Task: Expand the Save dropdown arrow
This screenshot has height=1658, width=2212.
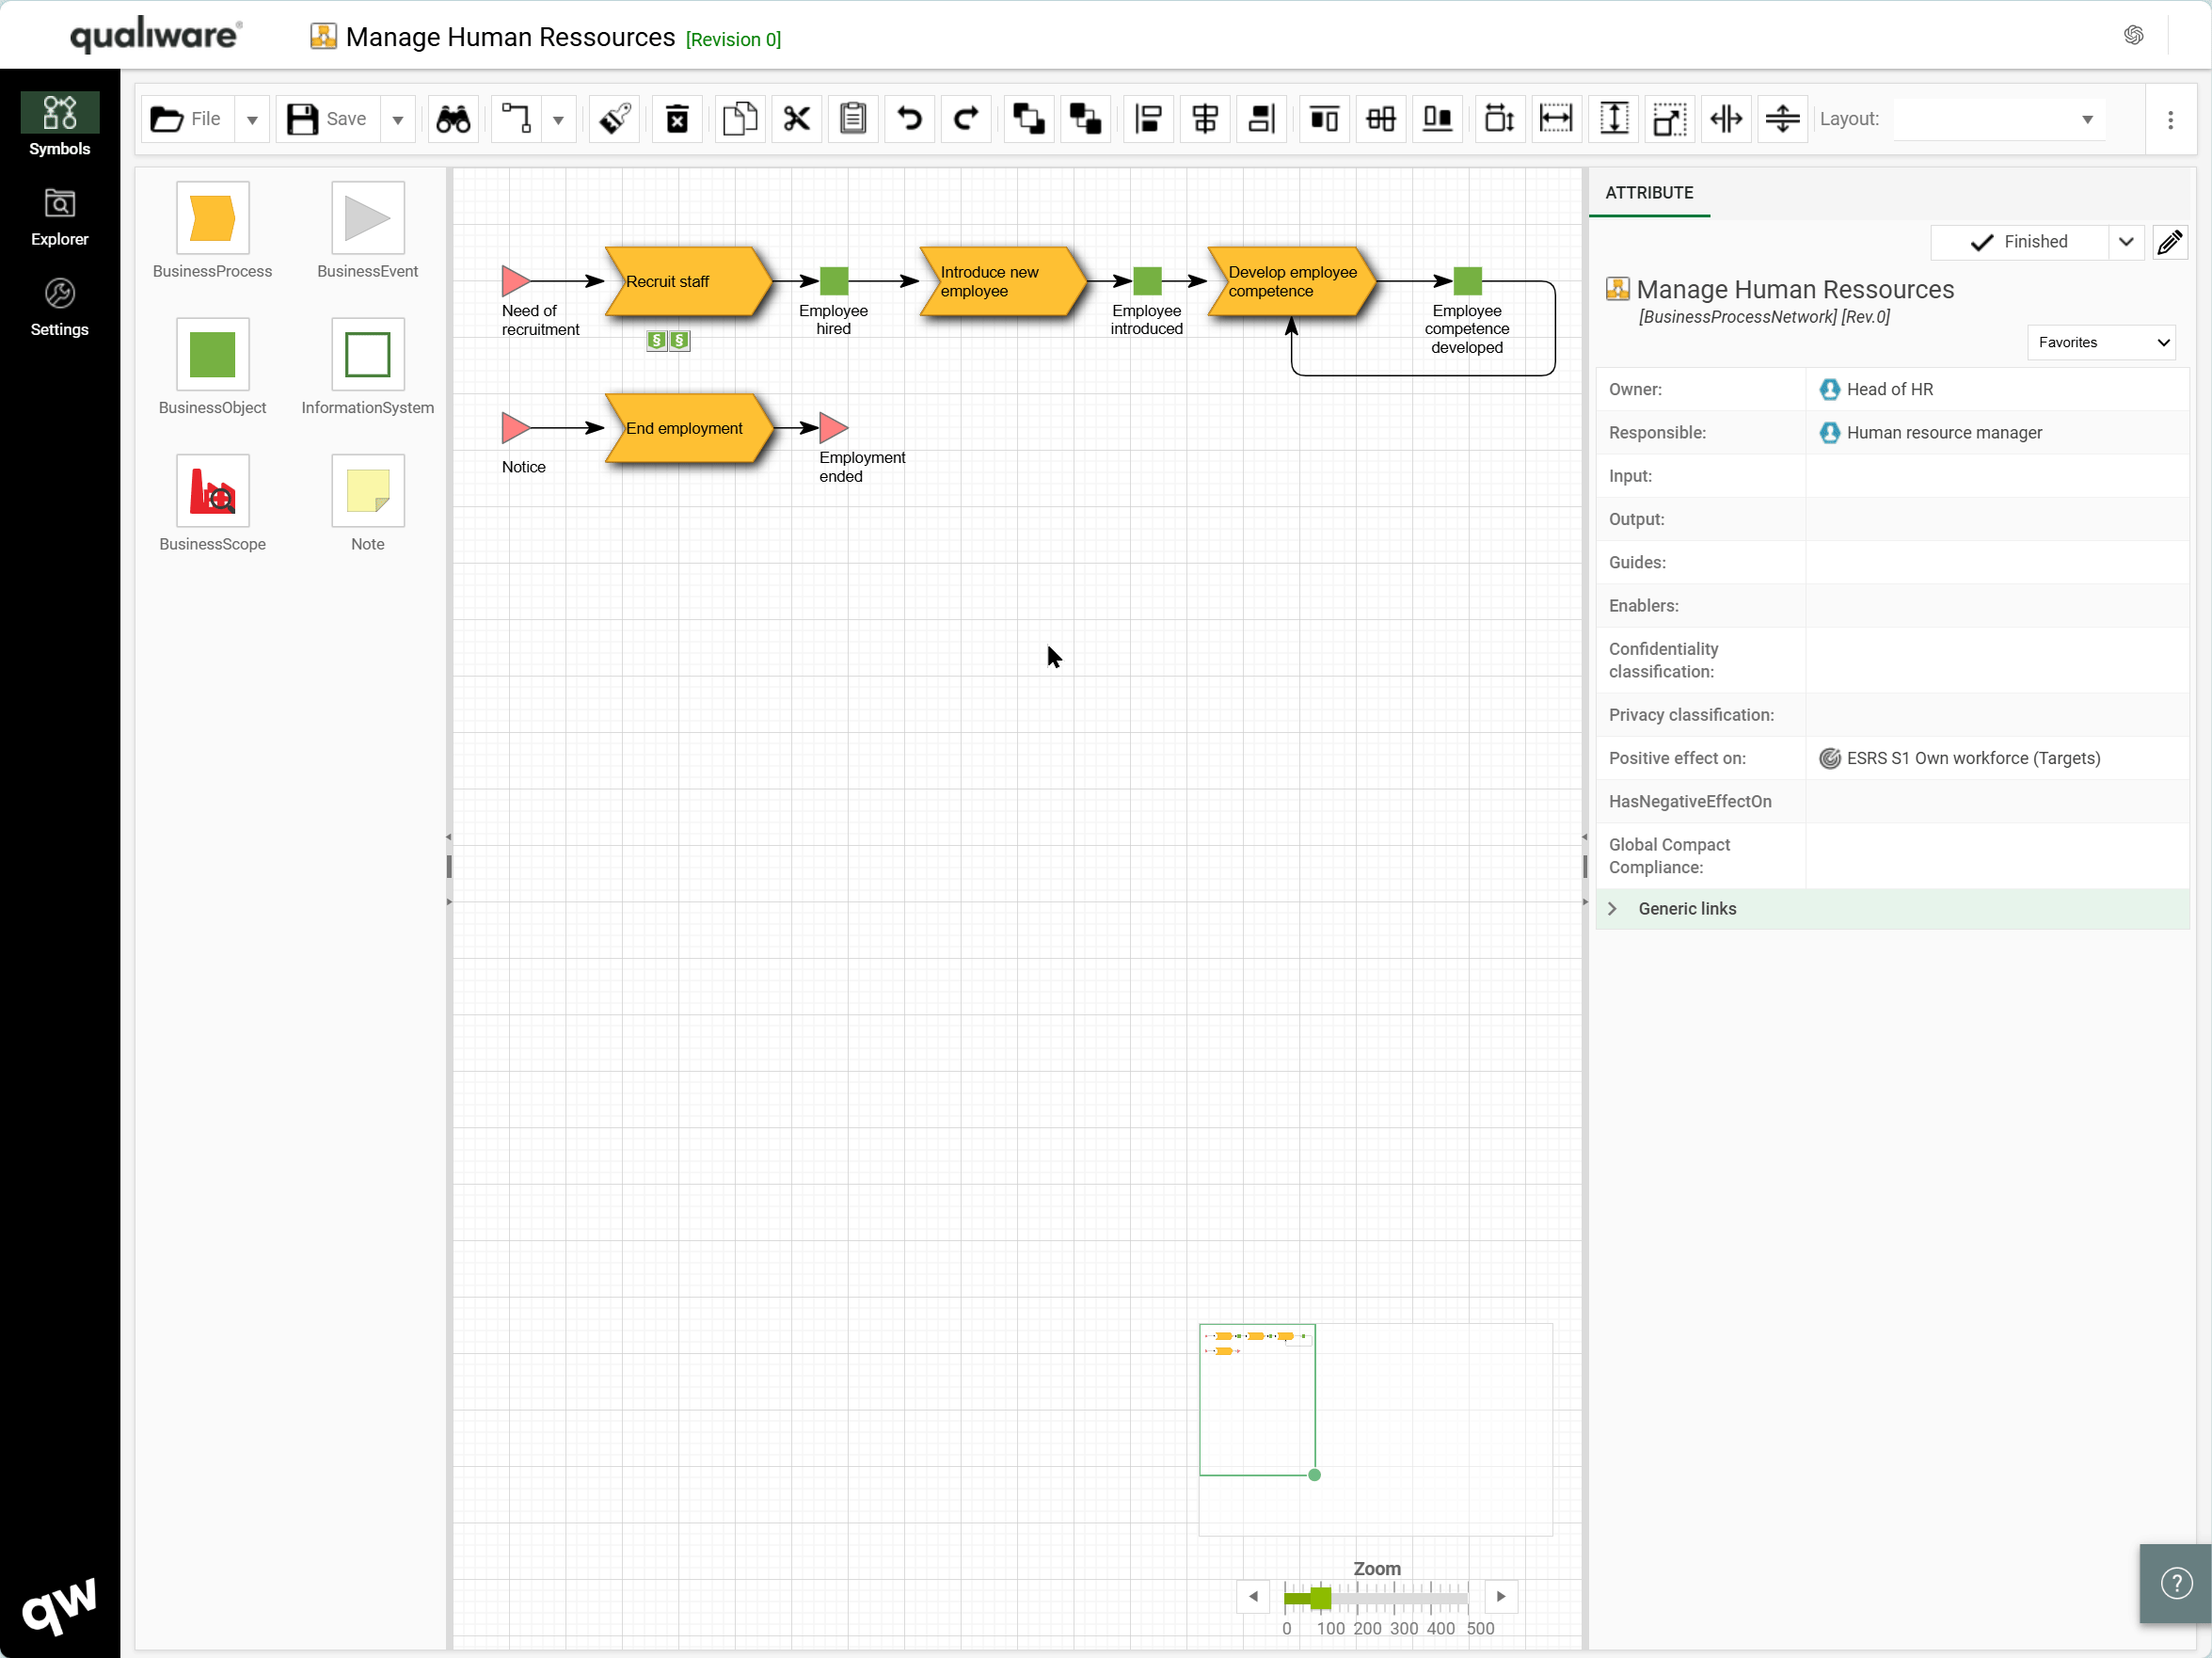Action: [398, 119]
